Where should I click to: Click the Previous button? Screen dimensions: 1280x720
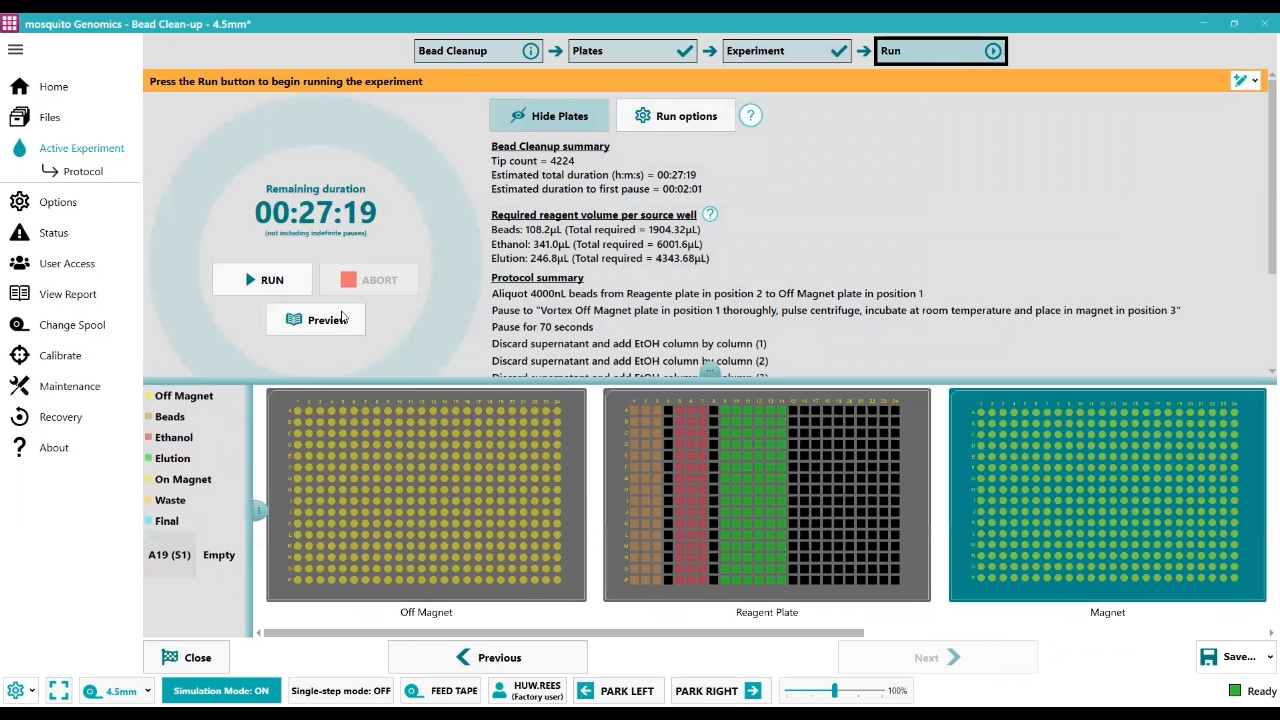point(488,658)
